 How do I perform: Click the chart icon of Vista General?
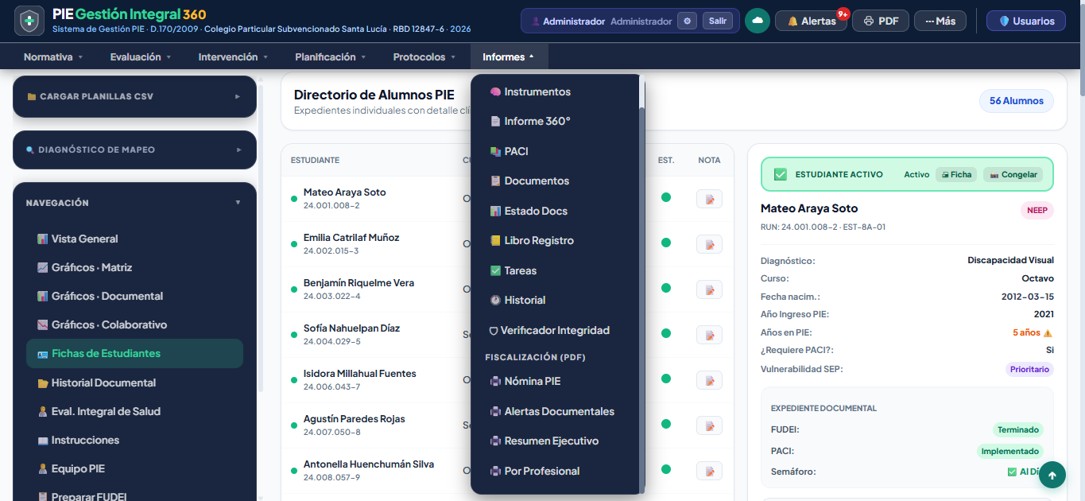(x=43, y=239)
